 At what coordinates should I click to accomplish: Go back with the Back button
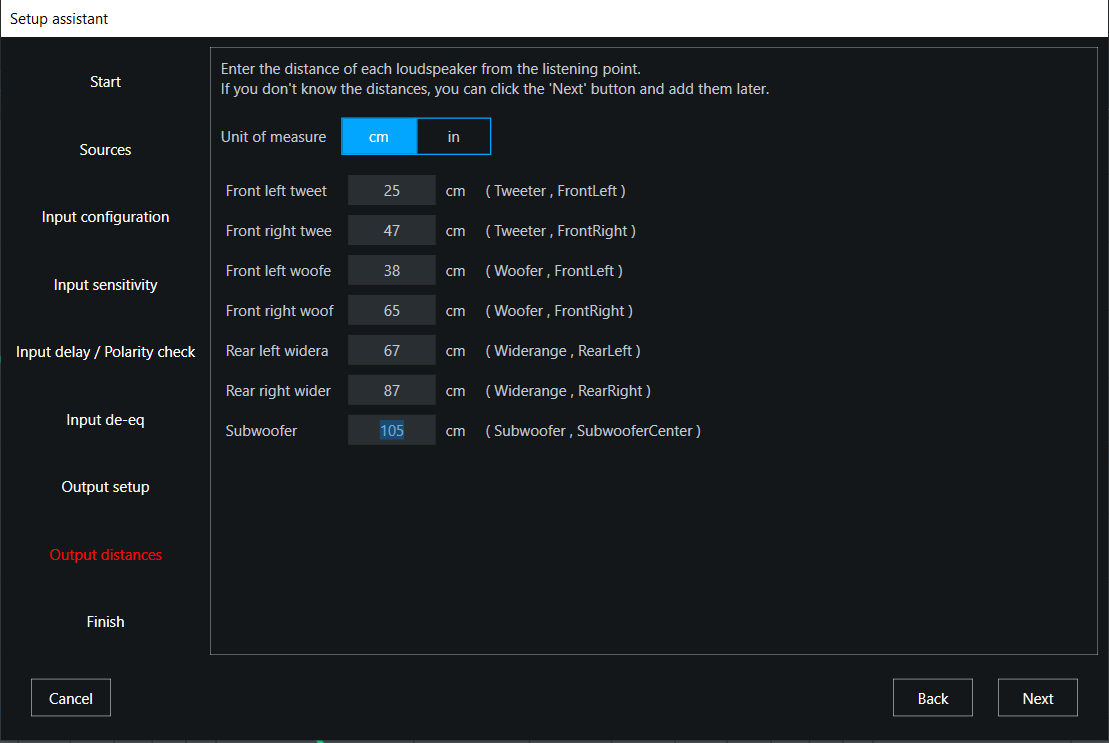click(x=932, y=698)
